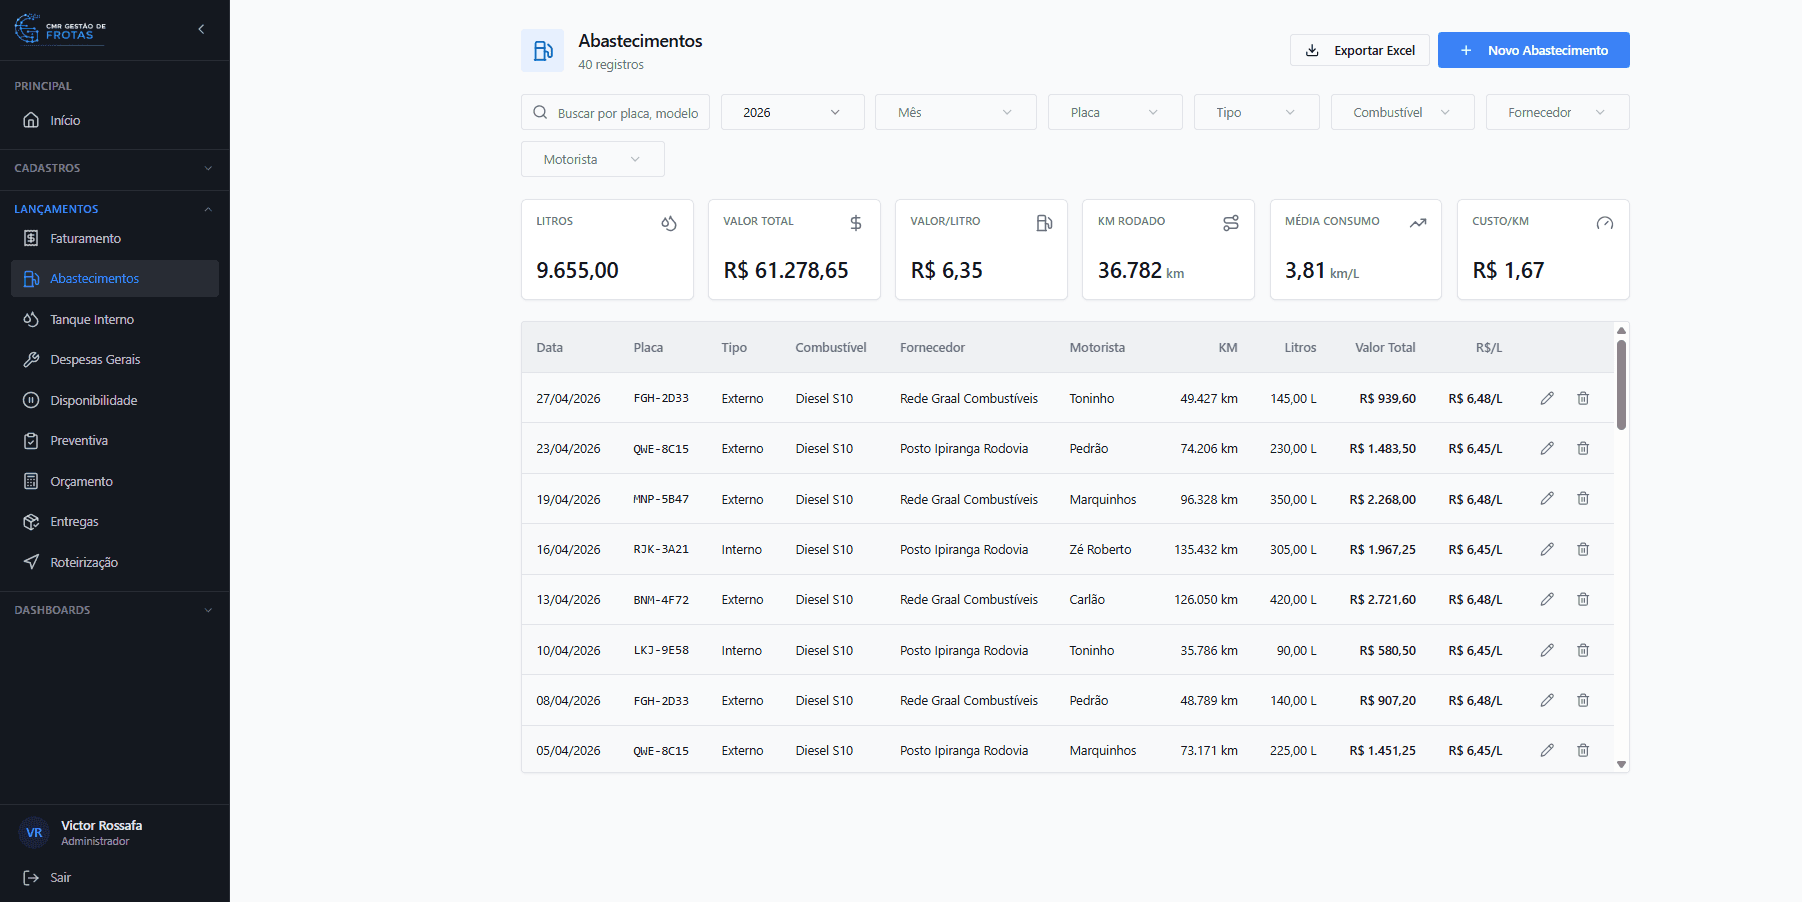1802x902 pixels.
Task: Click the Sair logout icon
Action: click(x=31, y=878)
